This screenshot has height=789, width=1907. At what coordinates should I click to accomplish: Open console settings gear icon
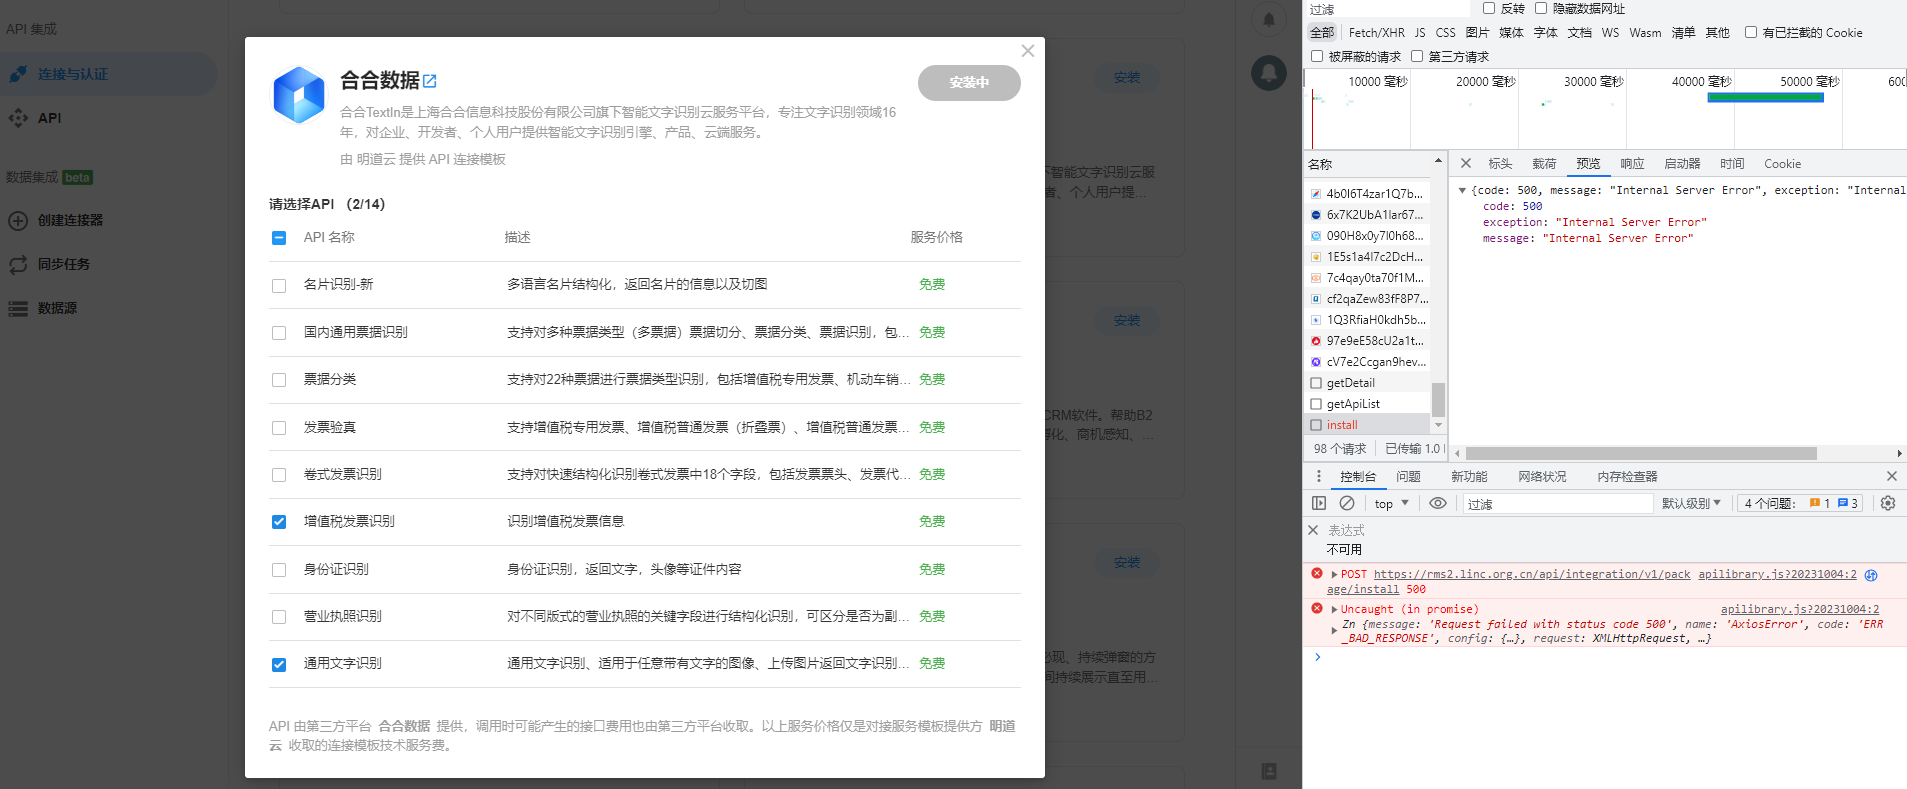(x=1887, y=503)
